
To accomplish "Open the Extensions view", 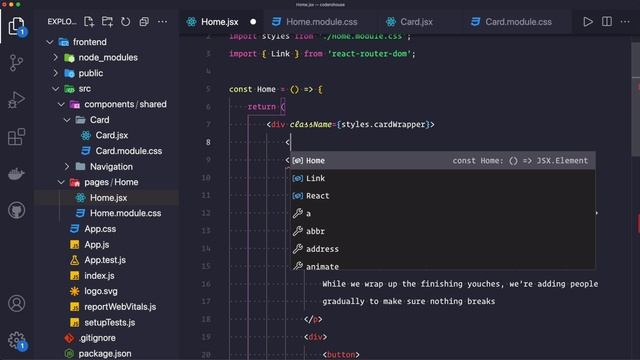I will 16,137.
